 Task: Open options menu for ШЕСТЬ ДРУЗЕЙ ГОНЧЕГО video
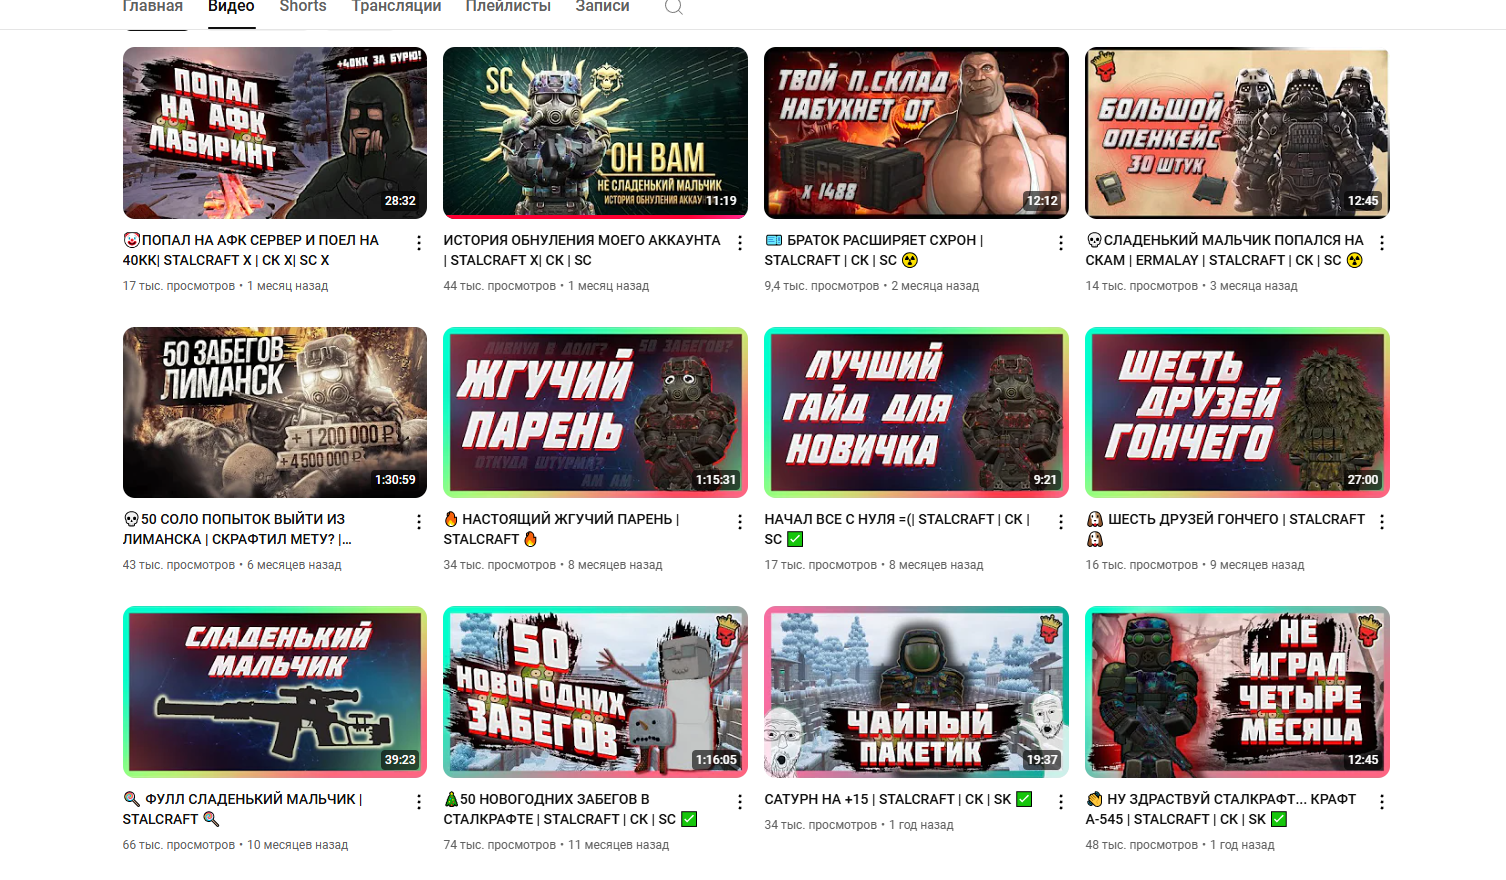(x=1382, y=522)
